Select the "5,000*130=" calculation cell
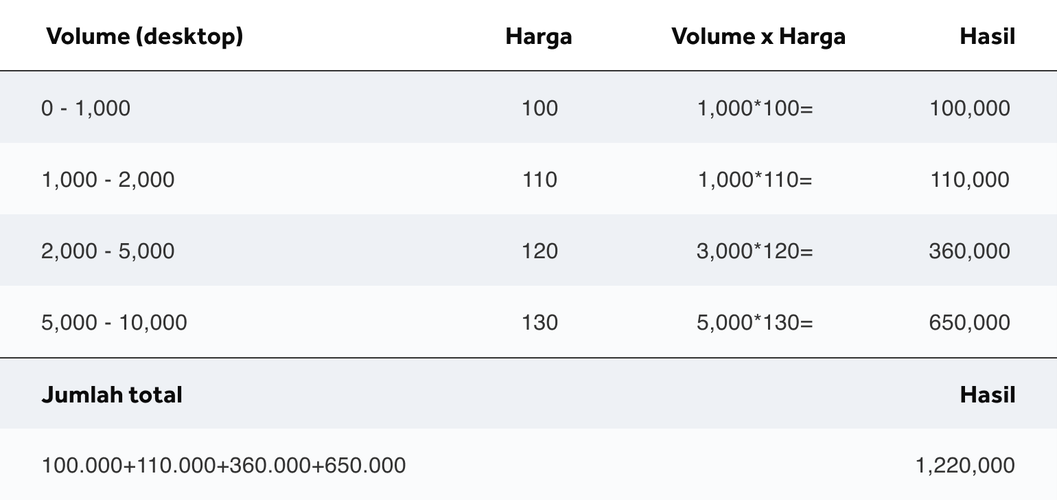1057x500 pixels. [x=755, y=323]
